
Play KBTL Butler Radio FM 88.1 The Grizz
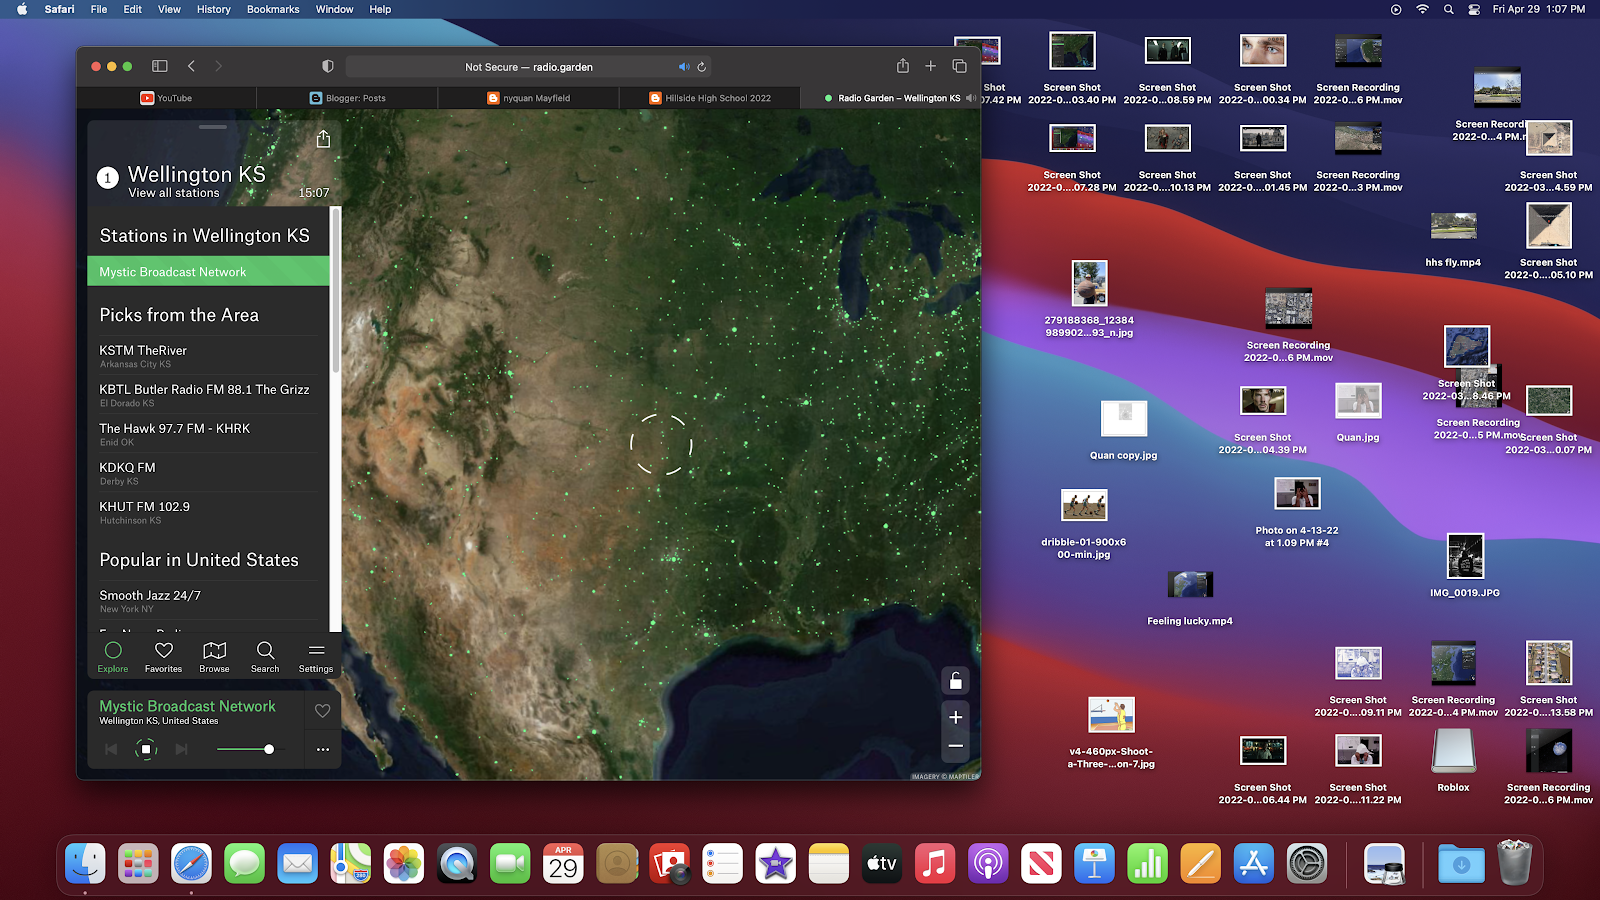[208, 395]
